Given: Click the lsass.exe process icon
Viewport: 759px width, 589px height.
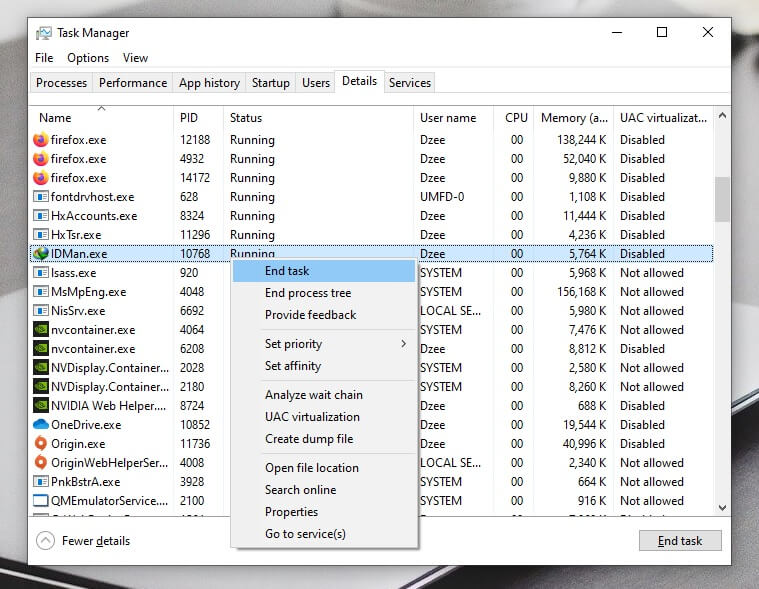Looking at the screenshot, I should pyautogui.click(x=41, y=272).
